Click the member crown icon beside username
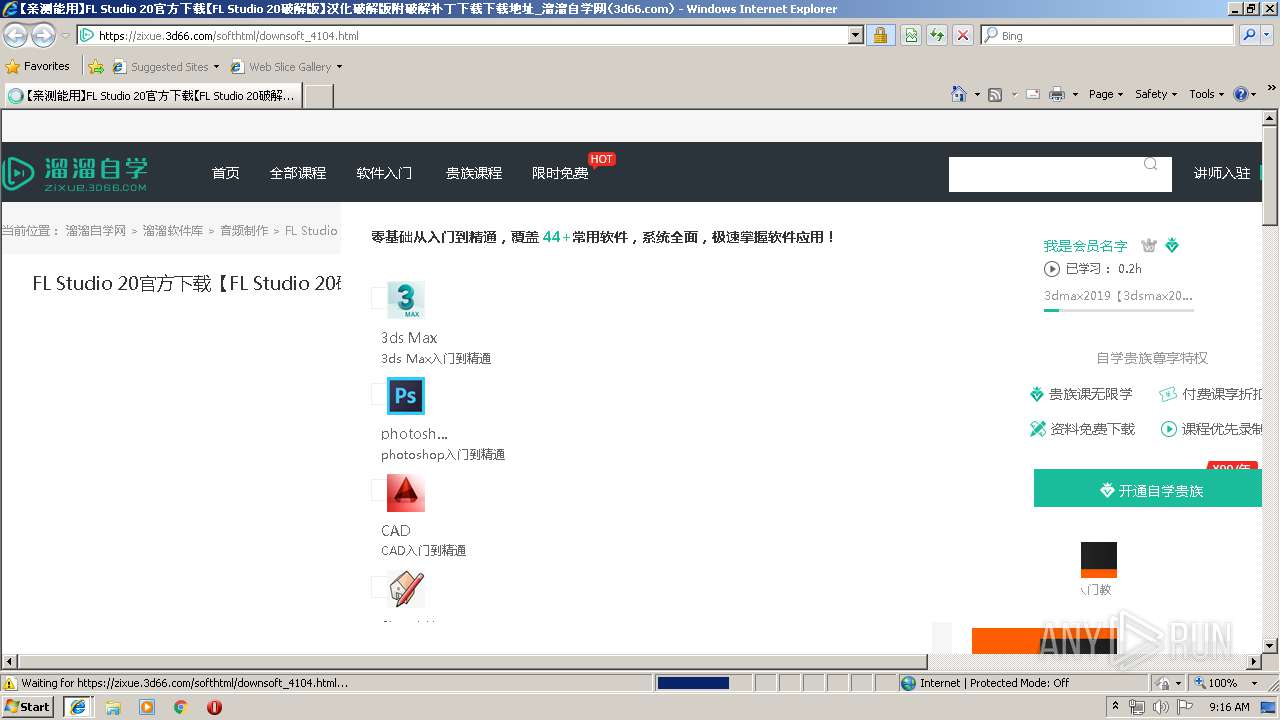1280x720 pixels. [1149, 245]
